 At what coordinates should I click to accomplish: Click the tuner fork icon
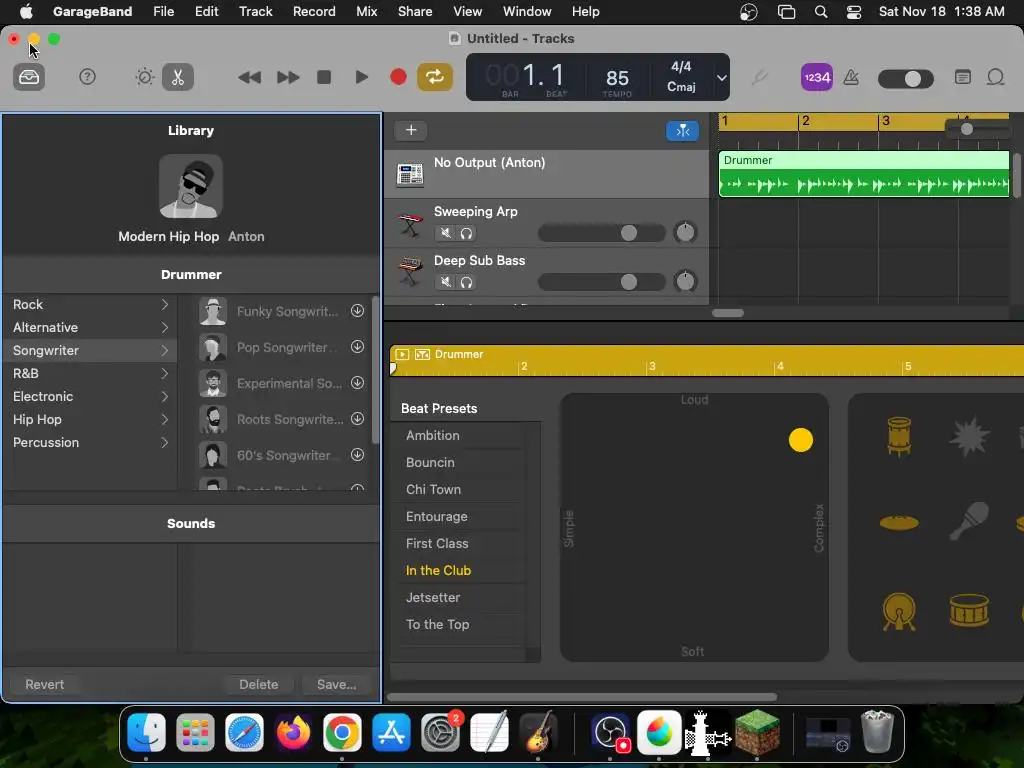click(758, 78)
